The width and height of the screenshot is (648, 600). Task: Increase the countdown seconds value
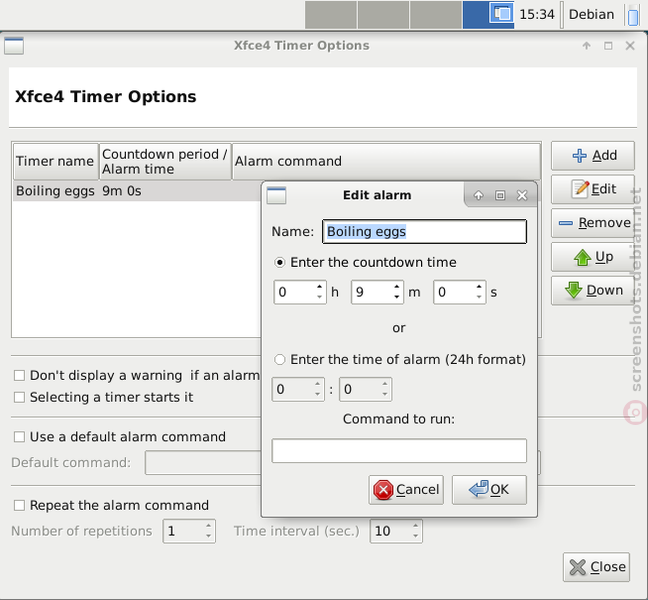479,287
